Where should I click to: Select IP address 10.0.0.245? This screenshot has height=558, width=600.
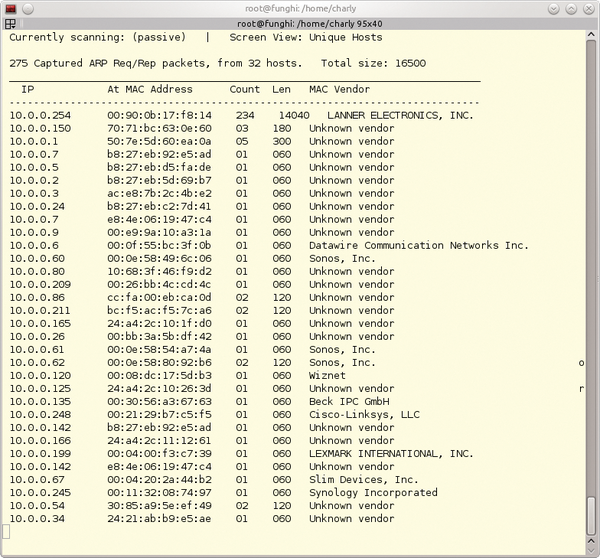pos(40,493)
